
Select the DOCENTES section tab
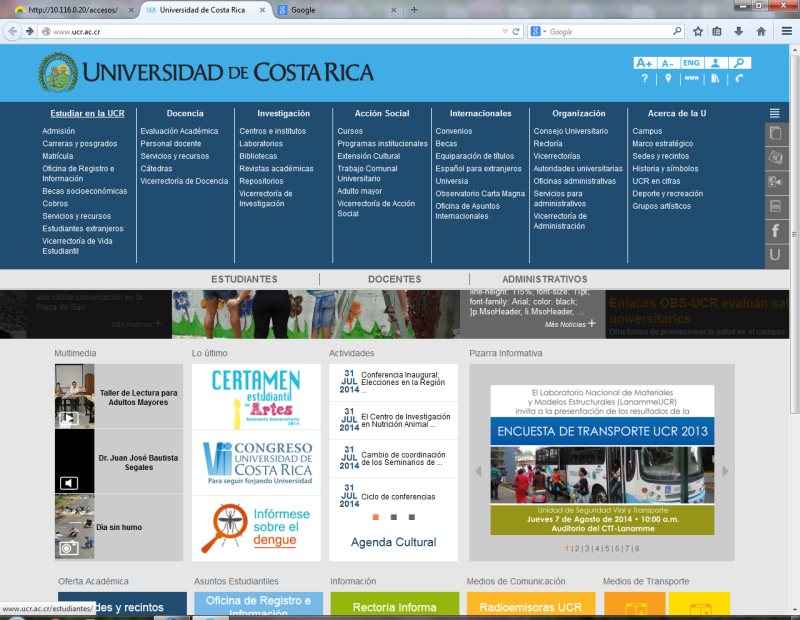point(394,279)
